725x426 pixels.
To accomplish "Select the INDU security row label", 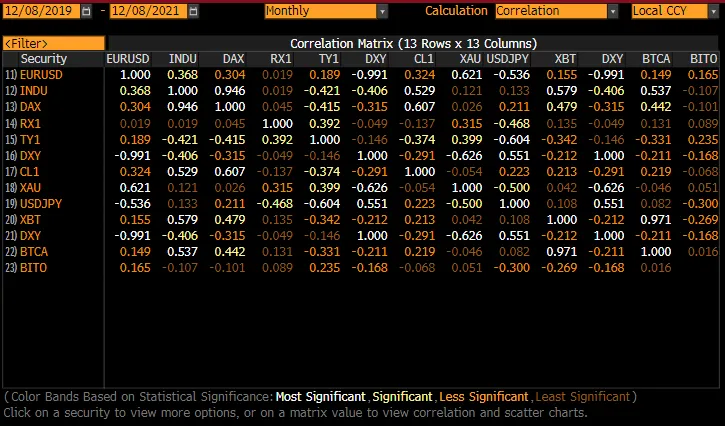I will coord(35,89).
